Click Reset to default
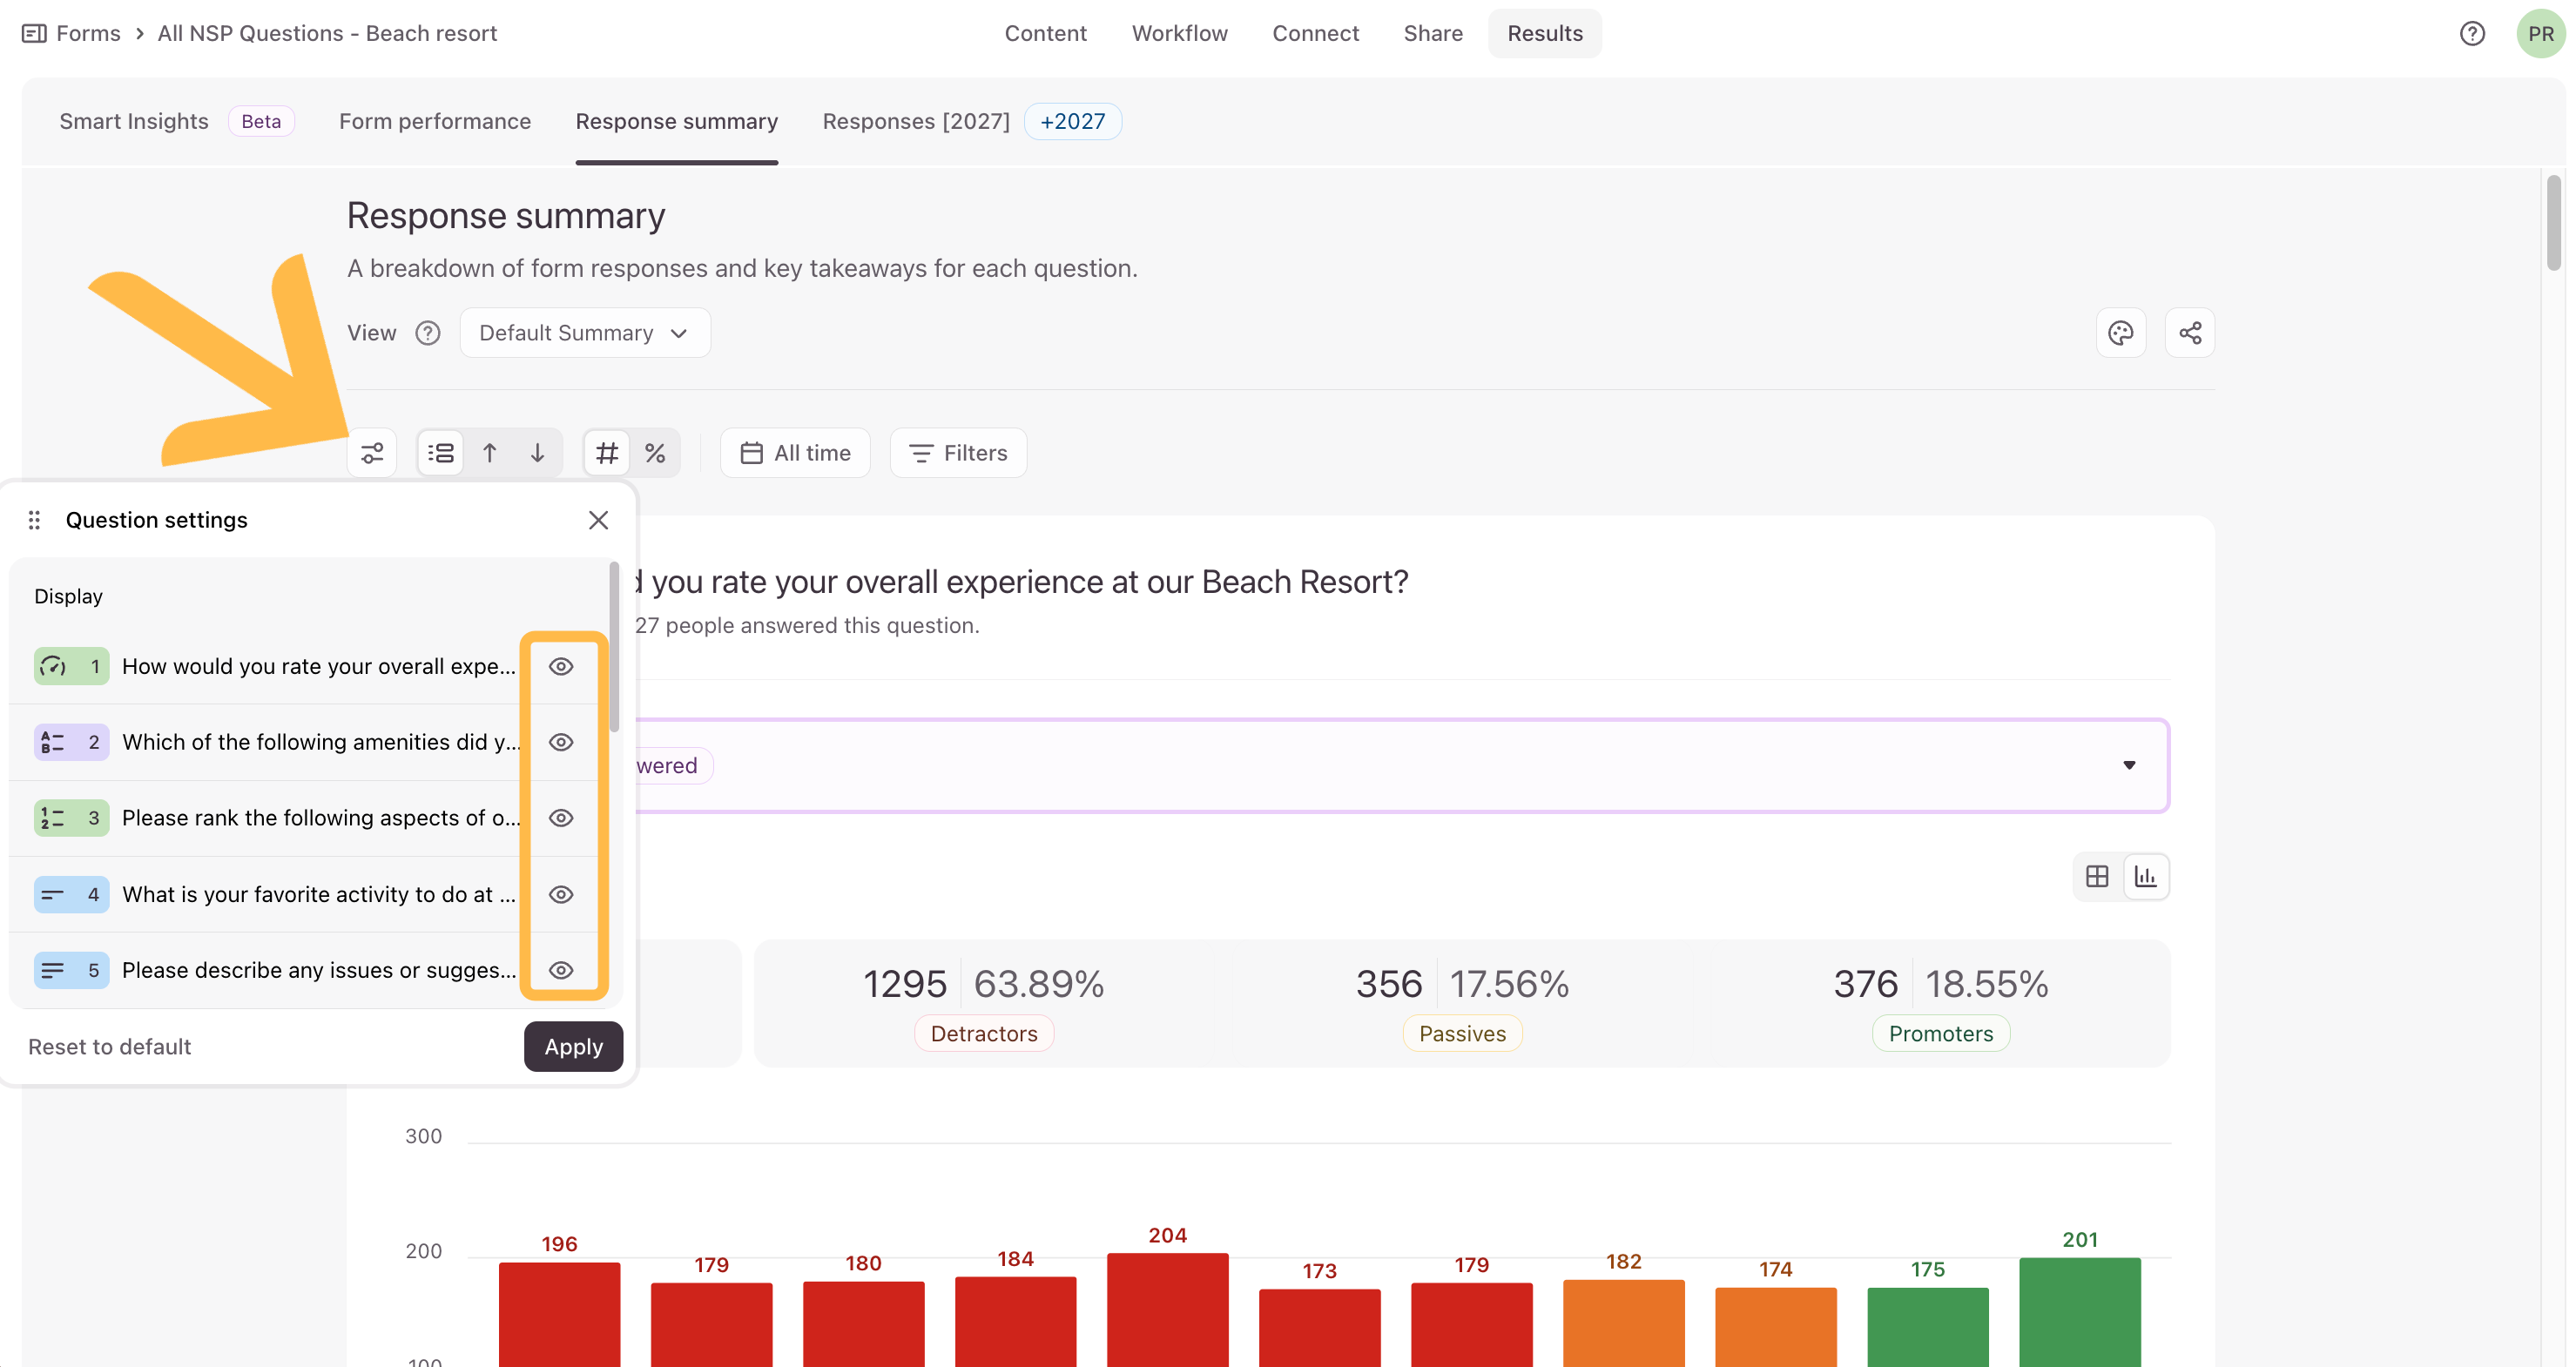The height and width of the screenshot is (1367, 2576). (110, 1046)
